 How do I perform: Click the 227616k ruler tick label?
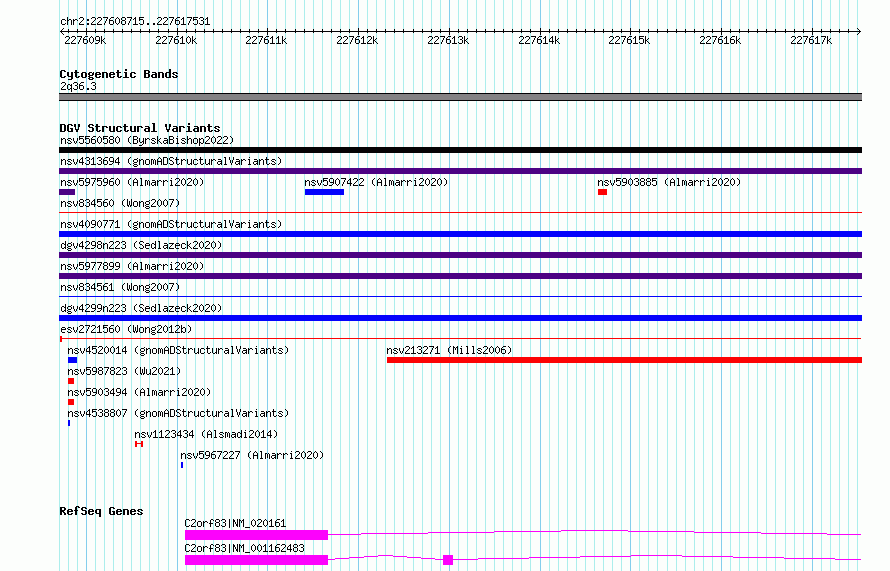[720, 40]
